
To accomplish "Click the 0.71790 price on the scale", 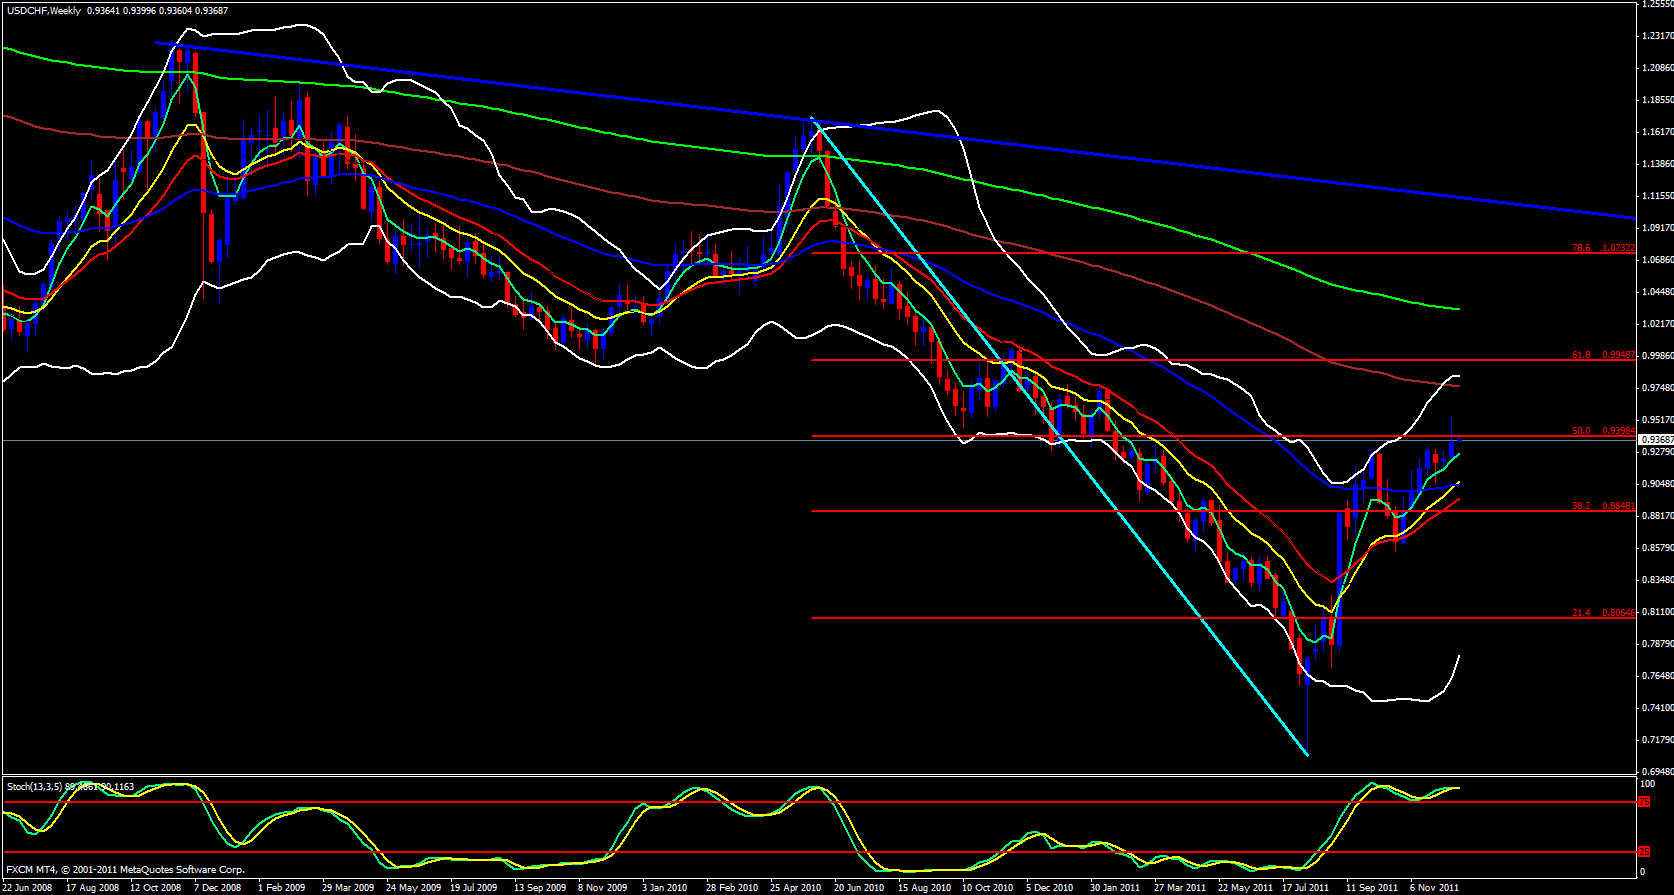I will click(1656, 740).
